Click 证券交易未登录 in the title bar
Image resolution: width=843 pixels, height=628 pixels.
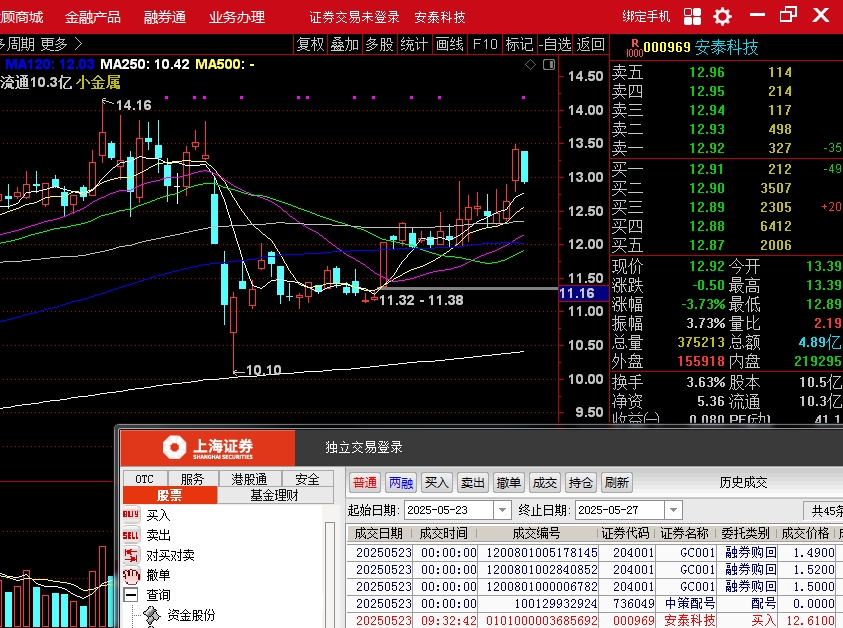pyautogui.click(x=354, y=17)
